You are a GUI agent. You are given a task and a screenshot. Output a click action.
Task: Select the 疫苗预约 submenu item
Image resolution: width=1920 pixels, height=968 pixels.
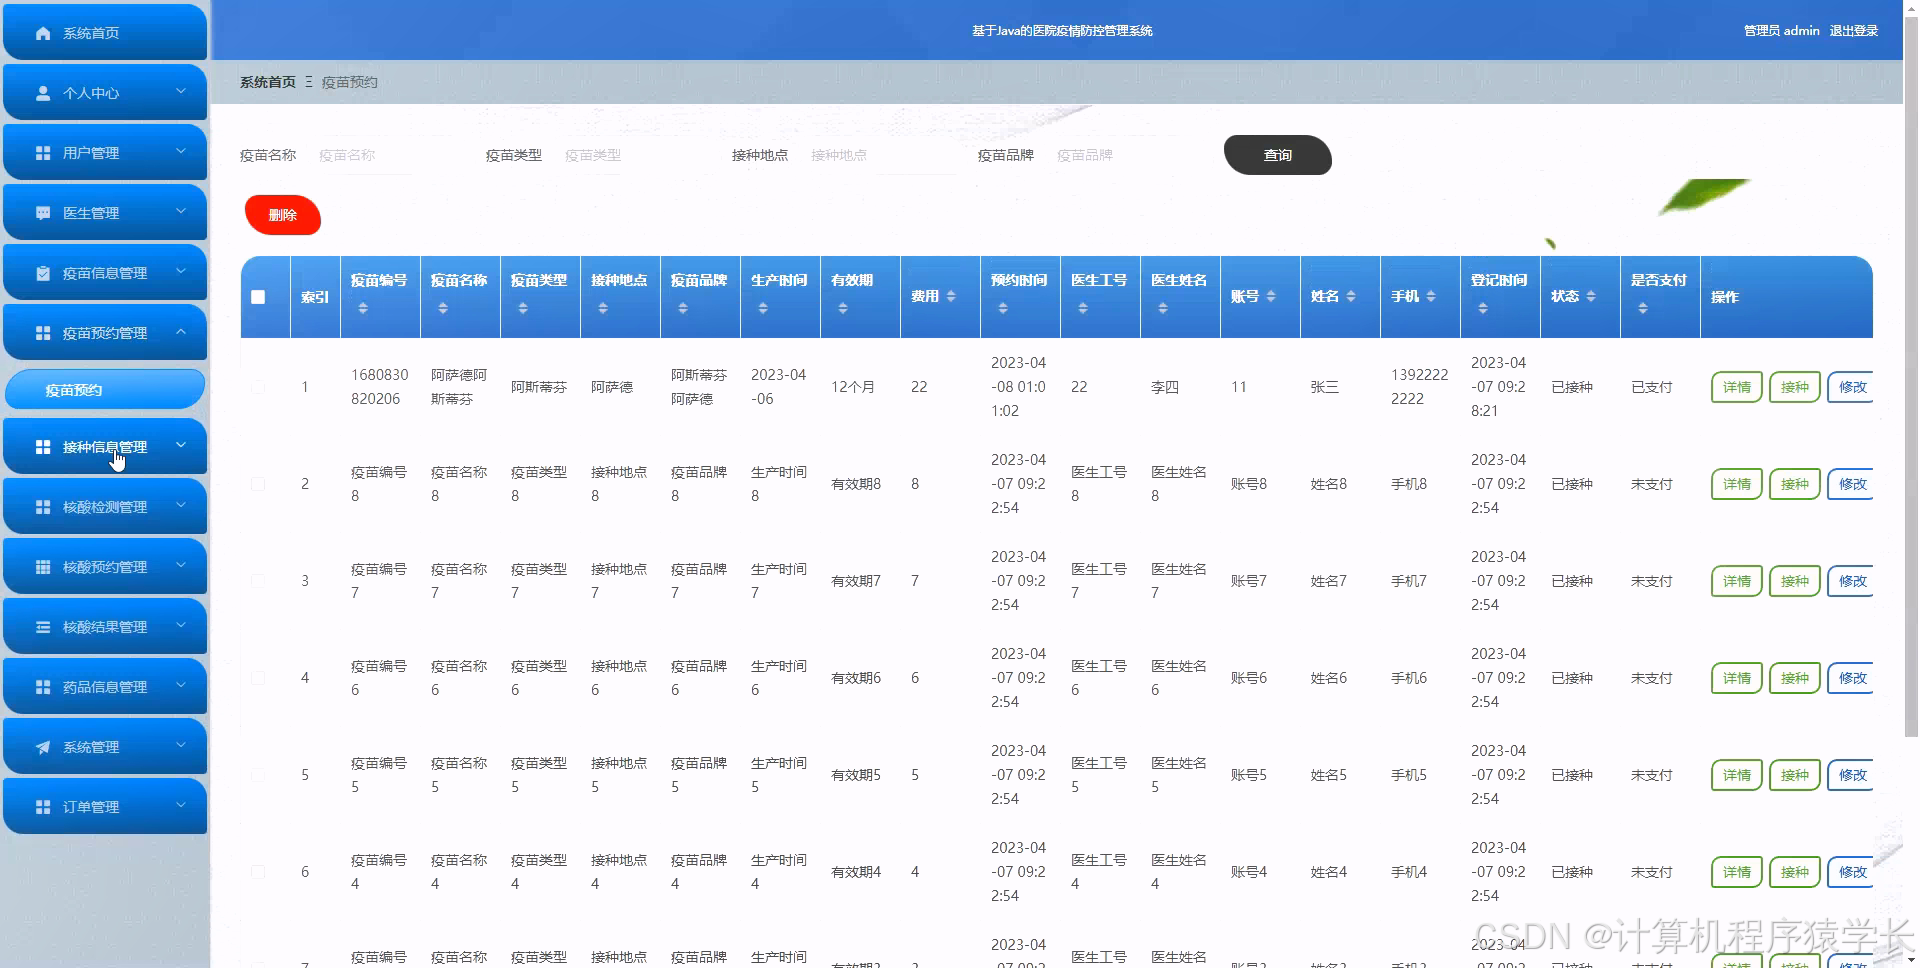click(105, 390)
